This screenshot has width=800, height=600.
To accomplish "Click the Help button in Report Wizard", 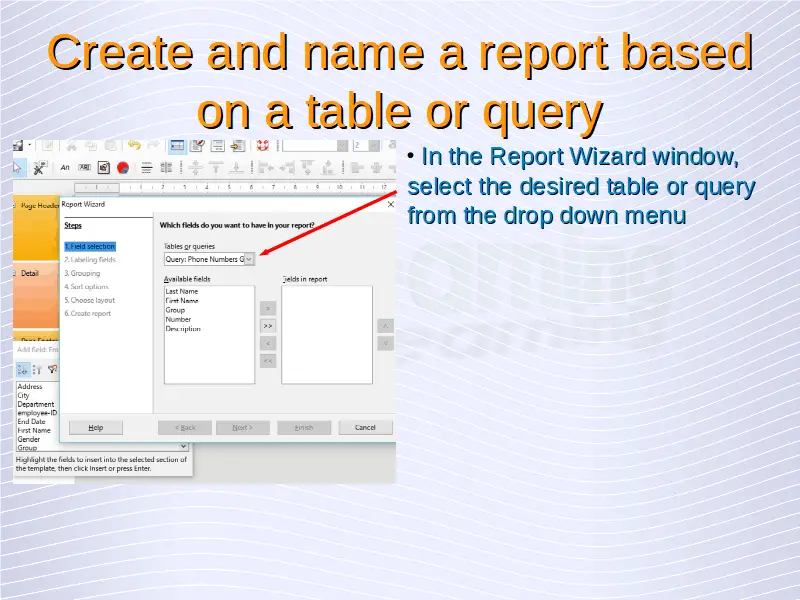I will (x=96, y=428).
